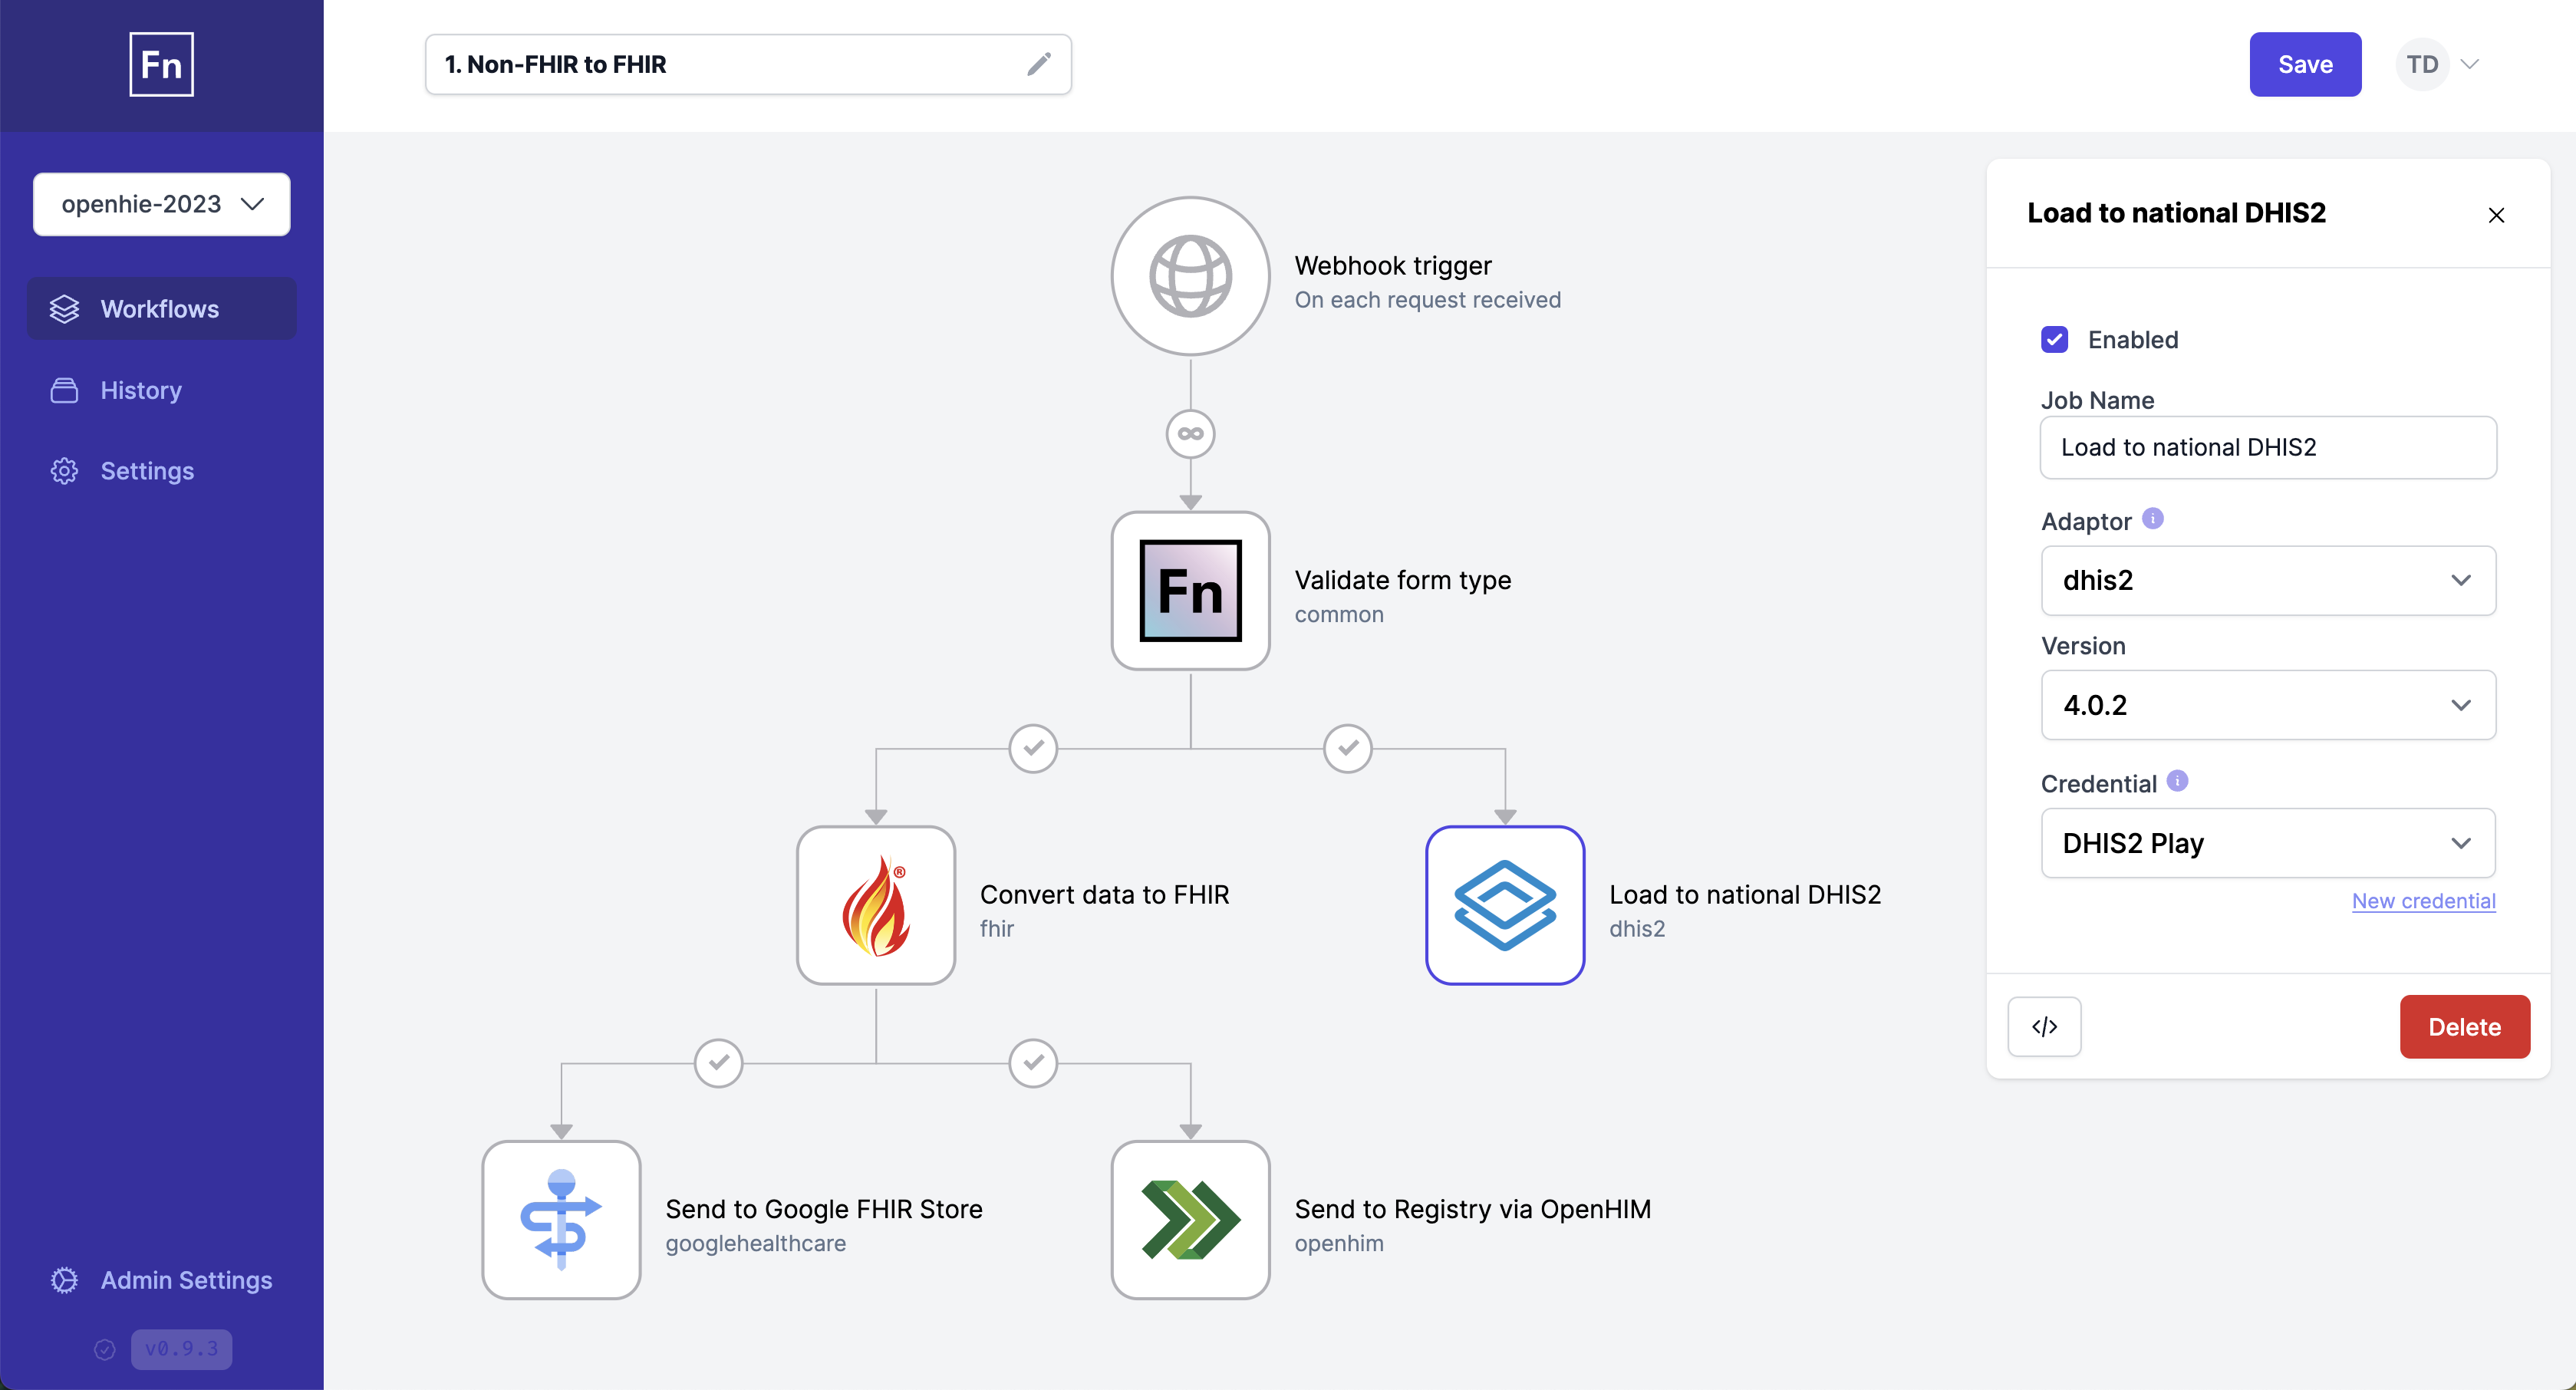2576x1390 pixels.
Task: Click inside the Job Name field
Action: (2267, 448)
